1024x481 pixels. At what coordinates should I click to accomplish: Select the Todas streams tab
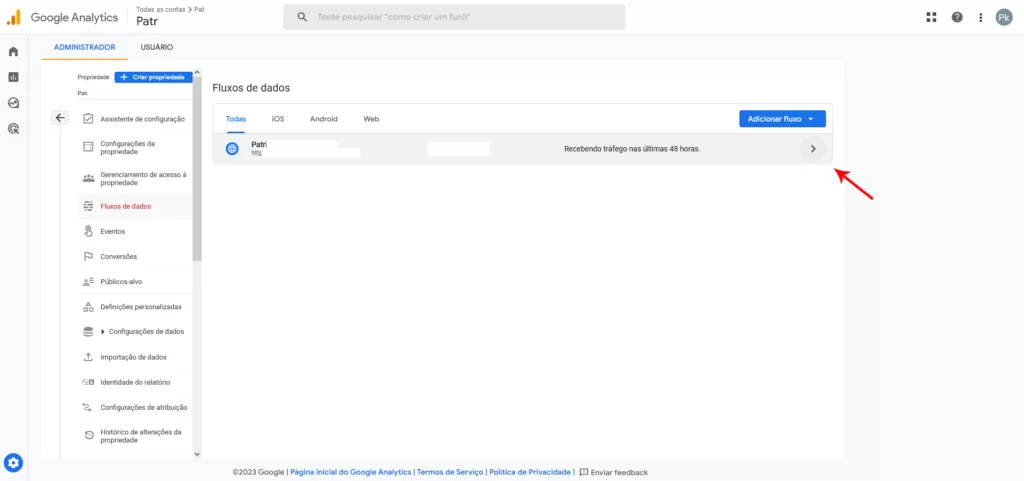point(236,119)
